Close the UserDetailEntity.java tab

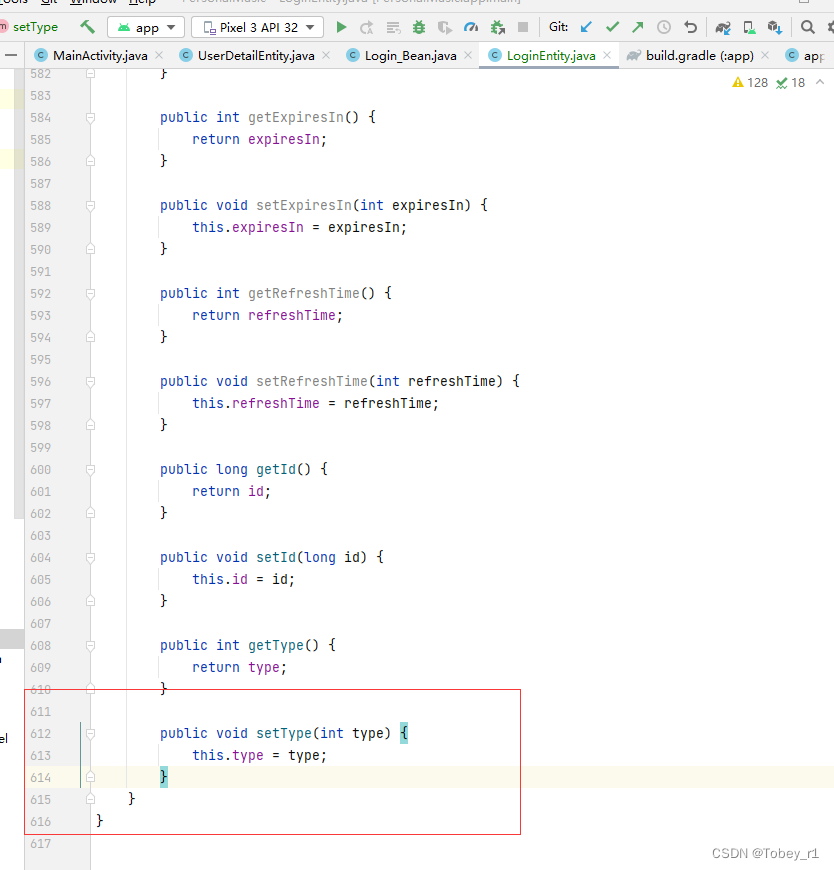pos(326,55)
